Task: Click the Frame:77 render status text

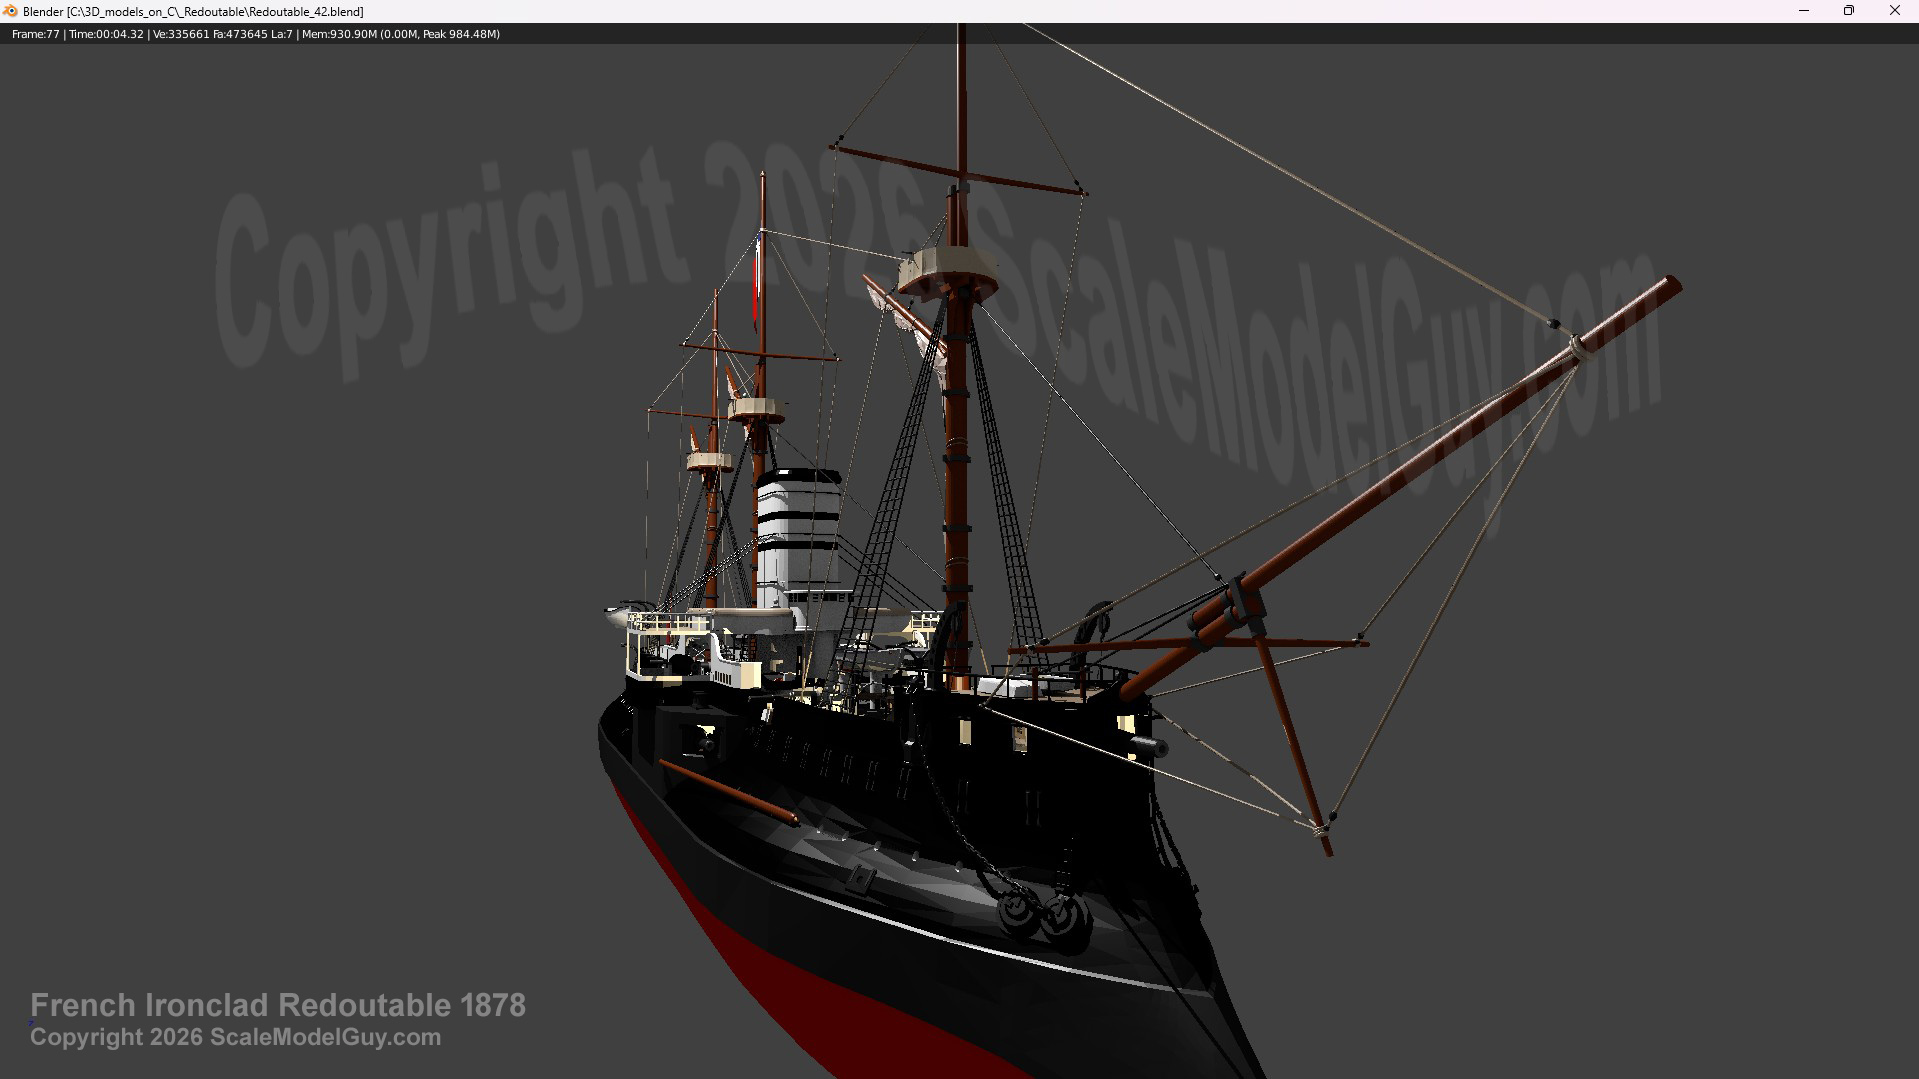Action: coord(36,34)
